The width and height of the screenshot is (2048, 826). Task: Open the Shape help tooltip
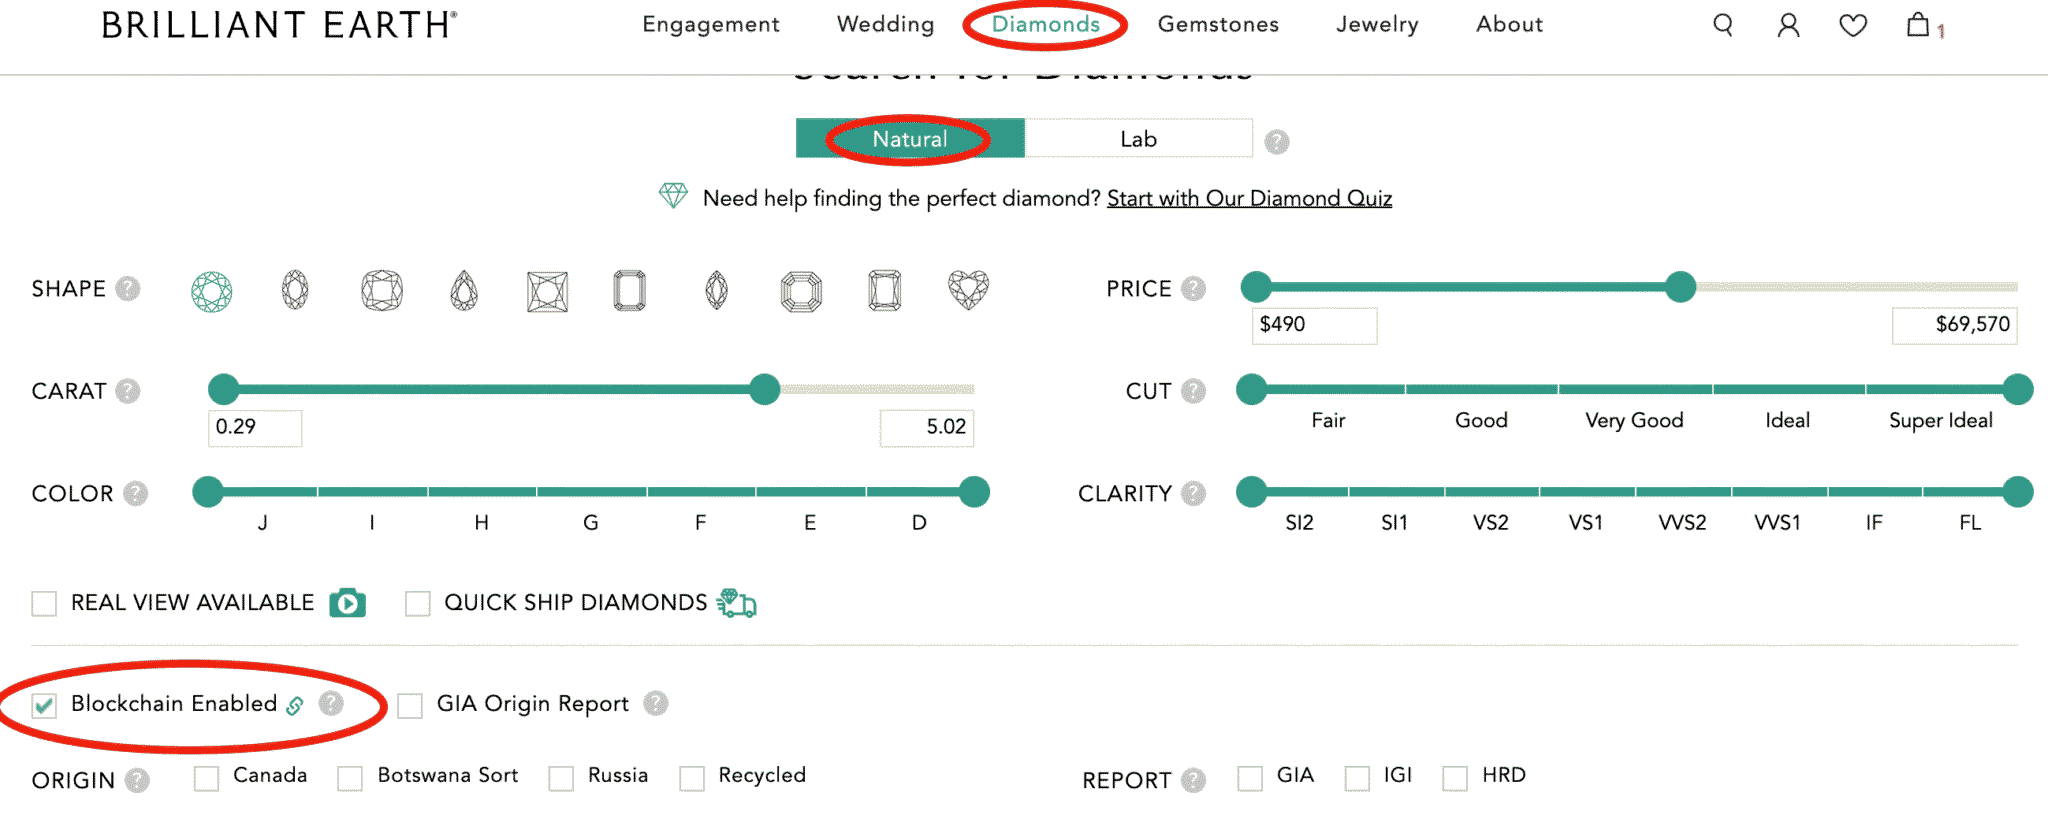[128, 288]
